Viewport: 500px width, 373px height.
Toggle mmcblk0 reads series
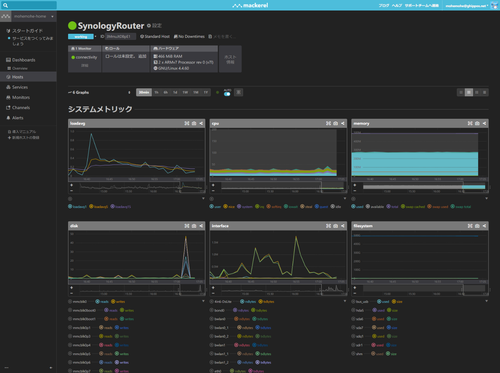point(98,301)
